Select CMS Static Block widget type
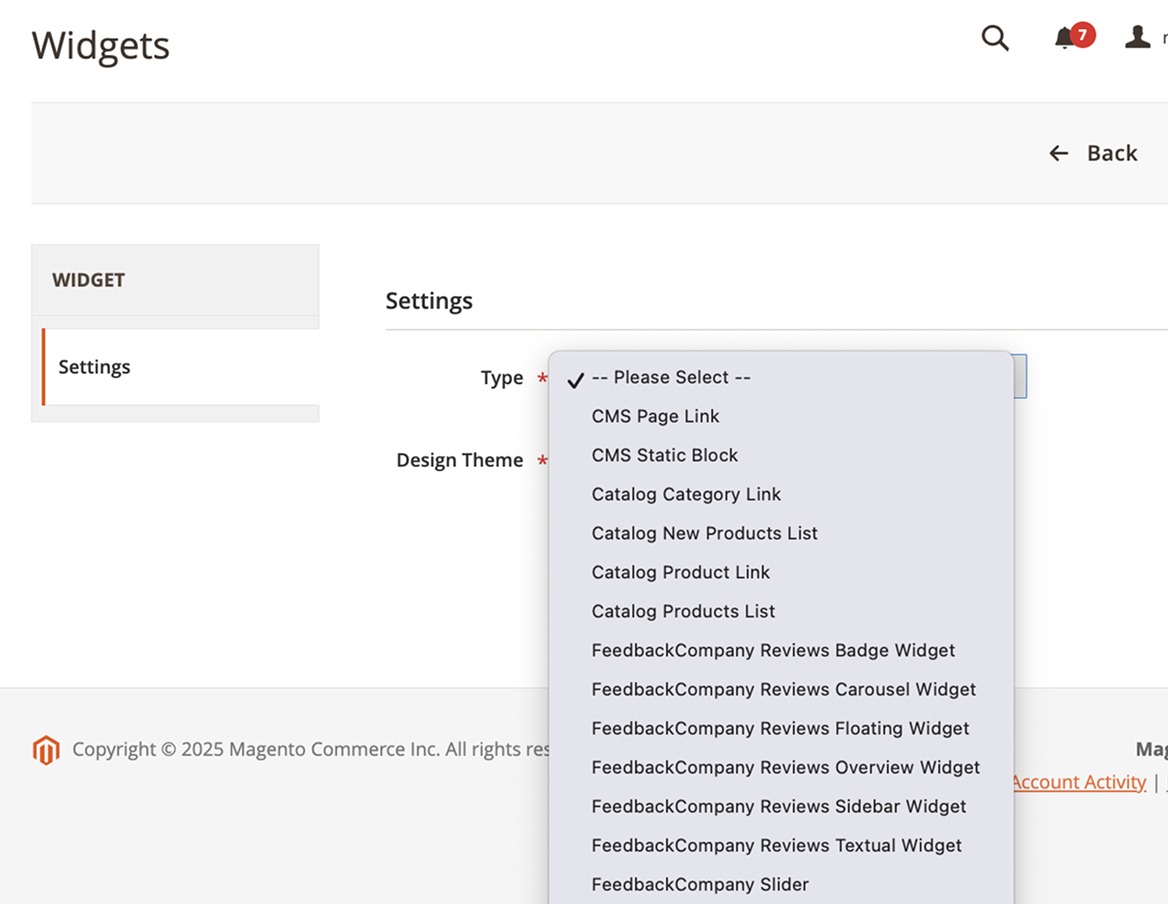The width and height of the screenshot is (1168, 904). 781,455
